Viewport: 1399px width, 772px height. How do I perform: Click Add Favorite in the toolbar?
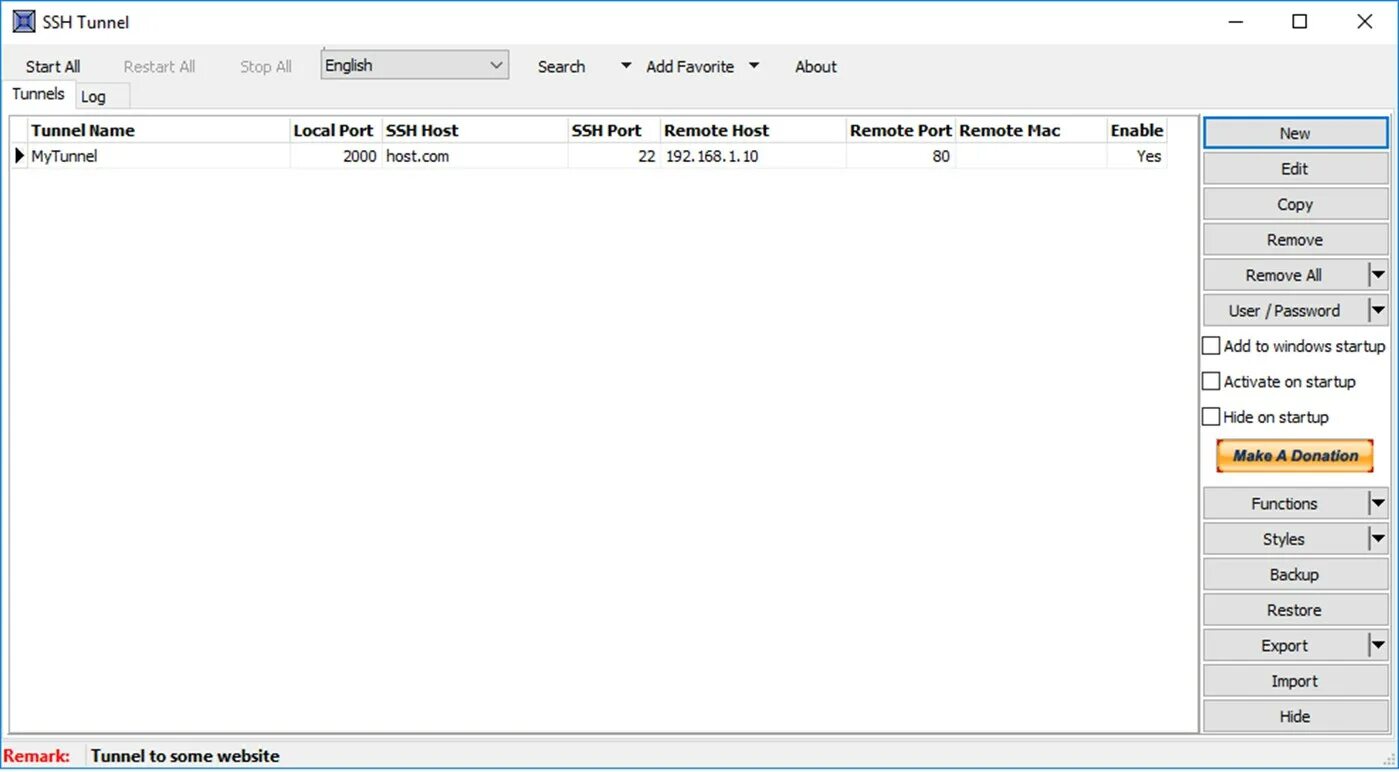coord(690,67)
